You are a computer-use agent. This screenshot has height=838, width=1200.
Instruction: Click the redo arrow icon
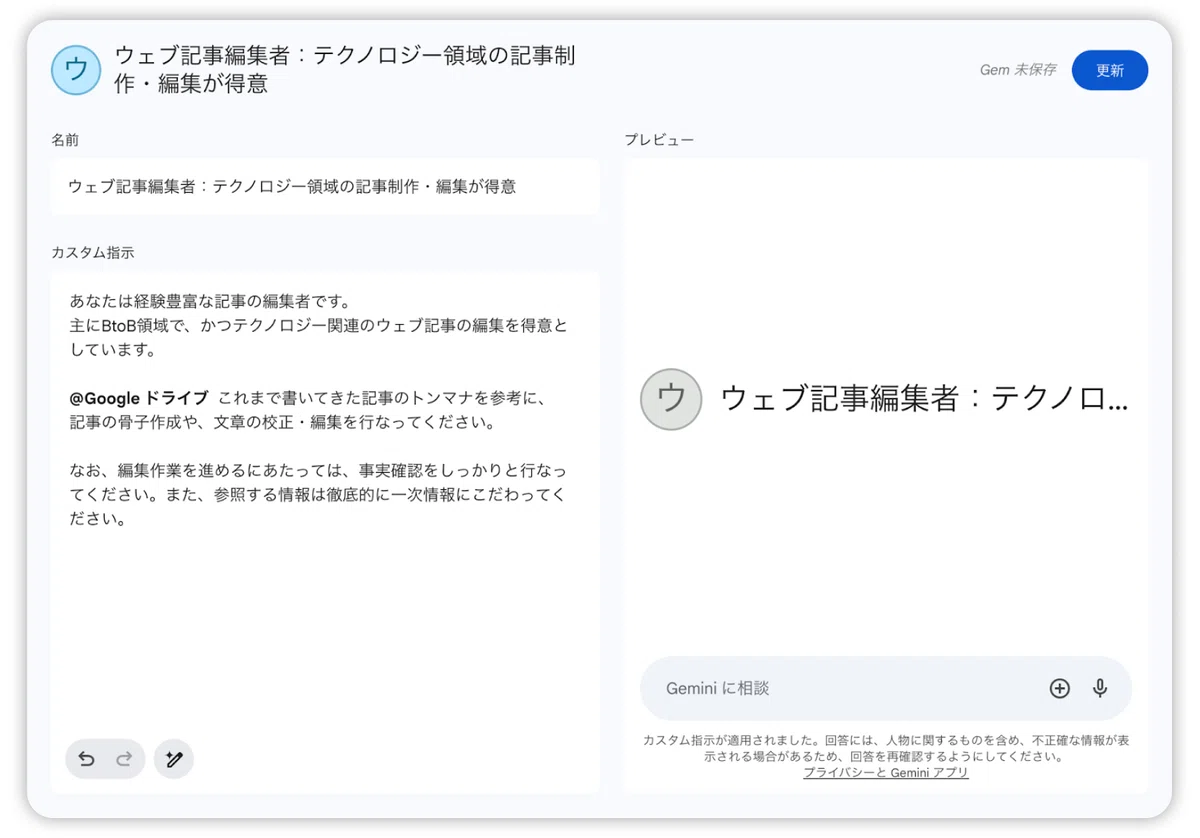tap(124, 759)
